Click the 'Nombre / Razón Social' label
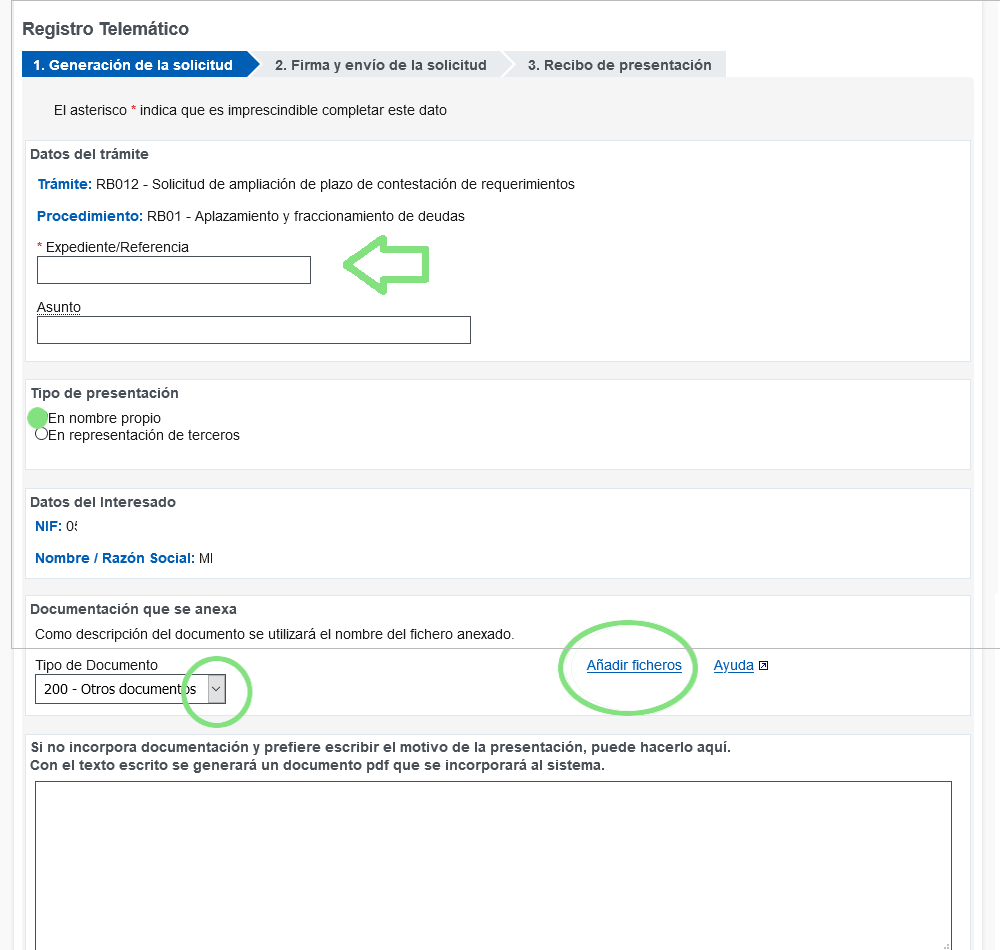The image size is (1000, 950). [x=114, y=558]
